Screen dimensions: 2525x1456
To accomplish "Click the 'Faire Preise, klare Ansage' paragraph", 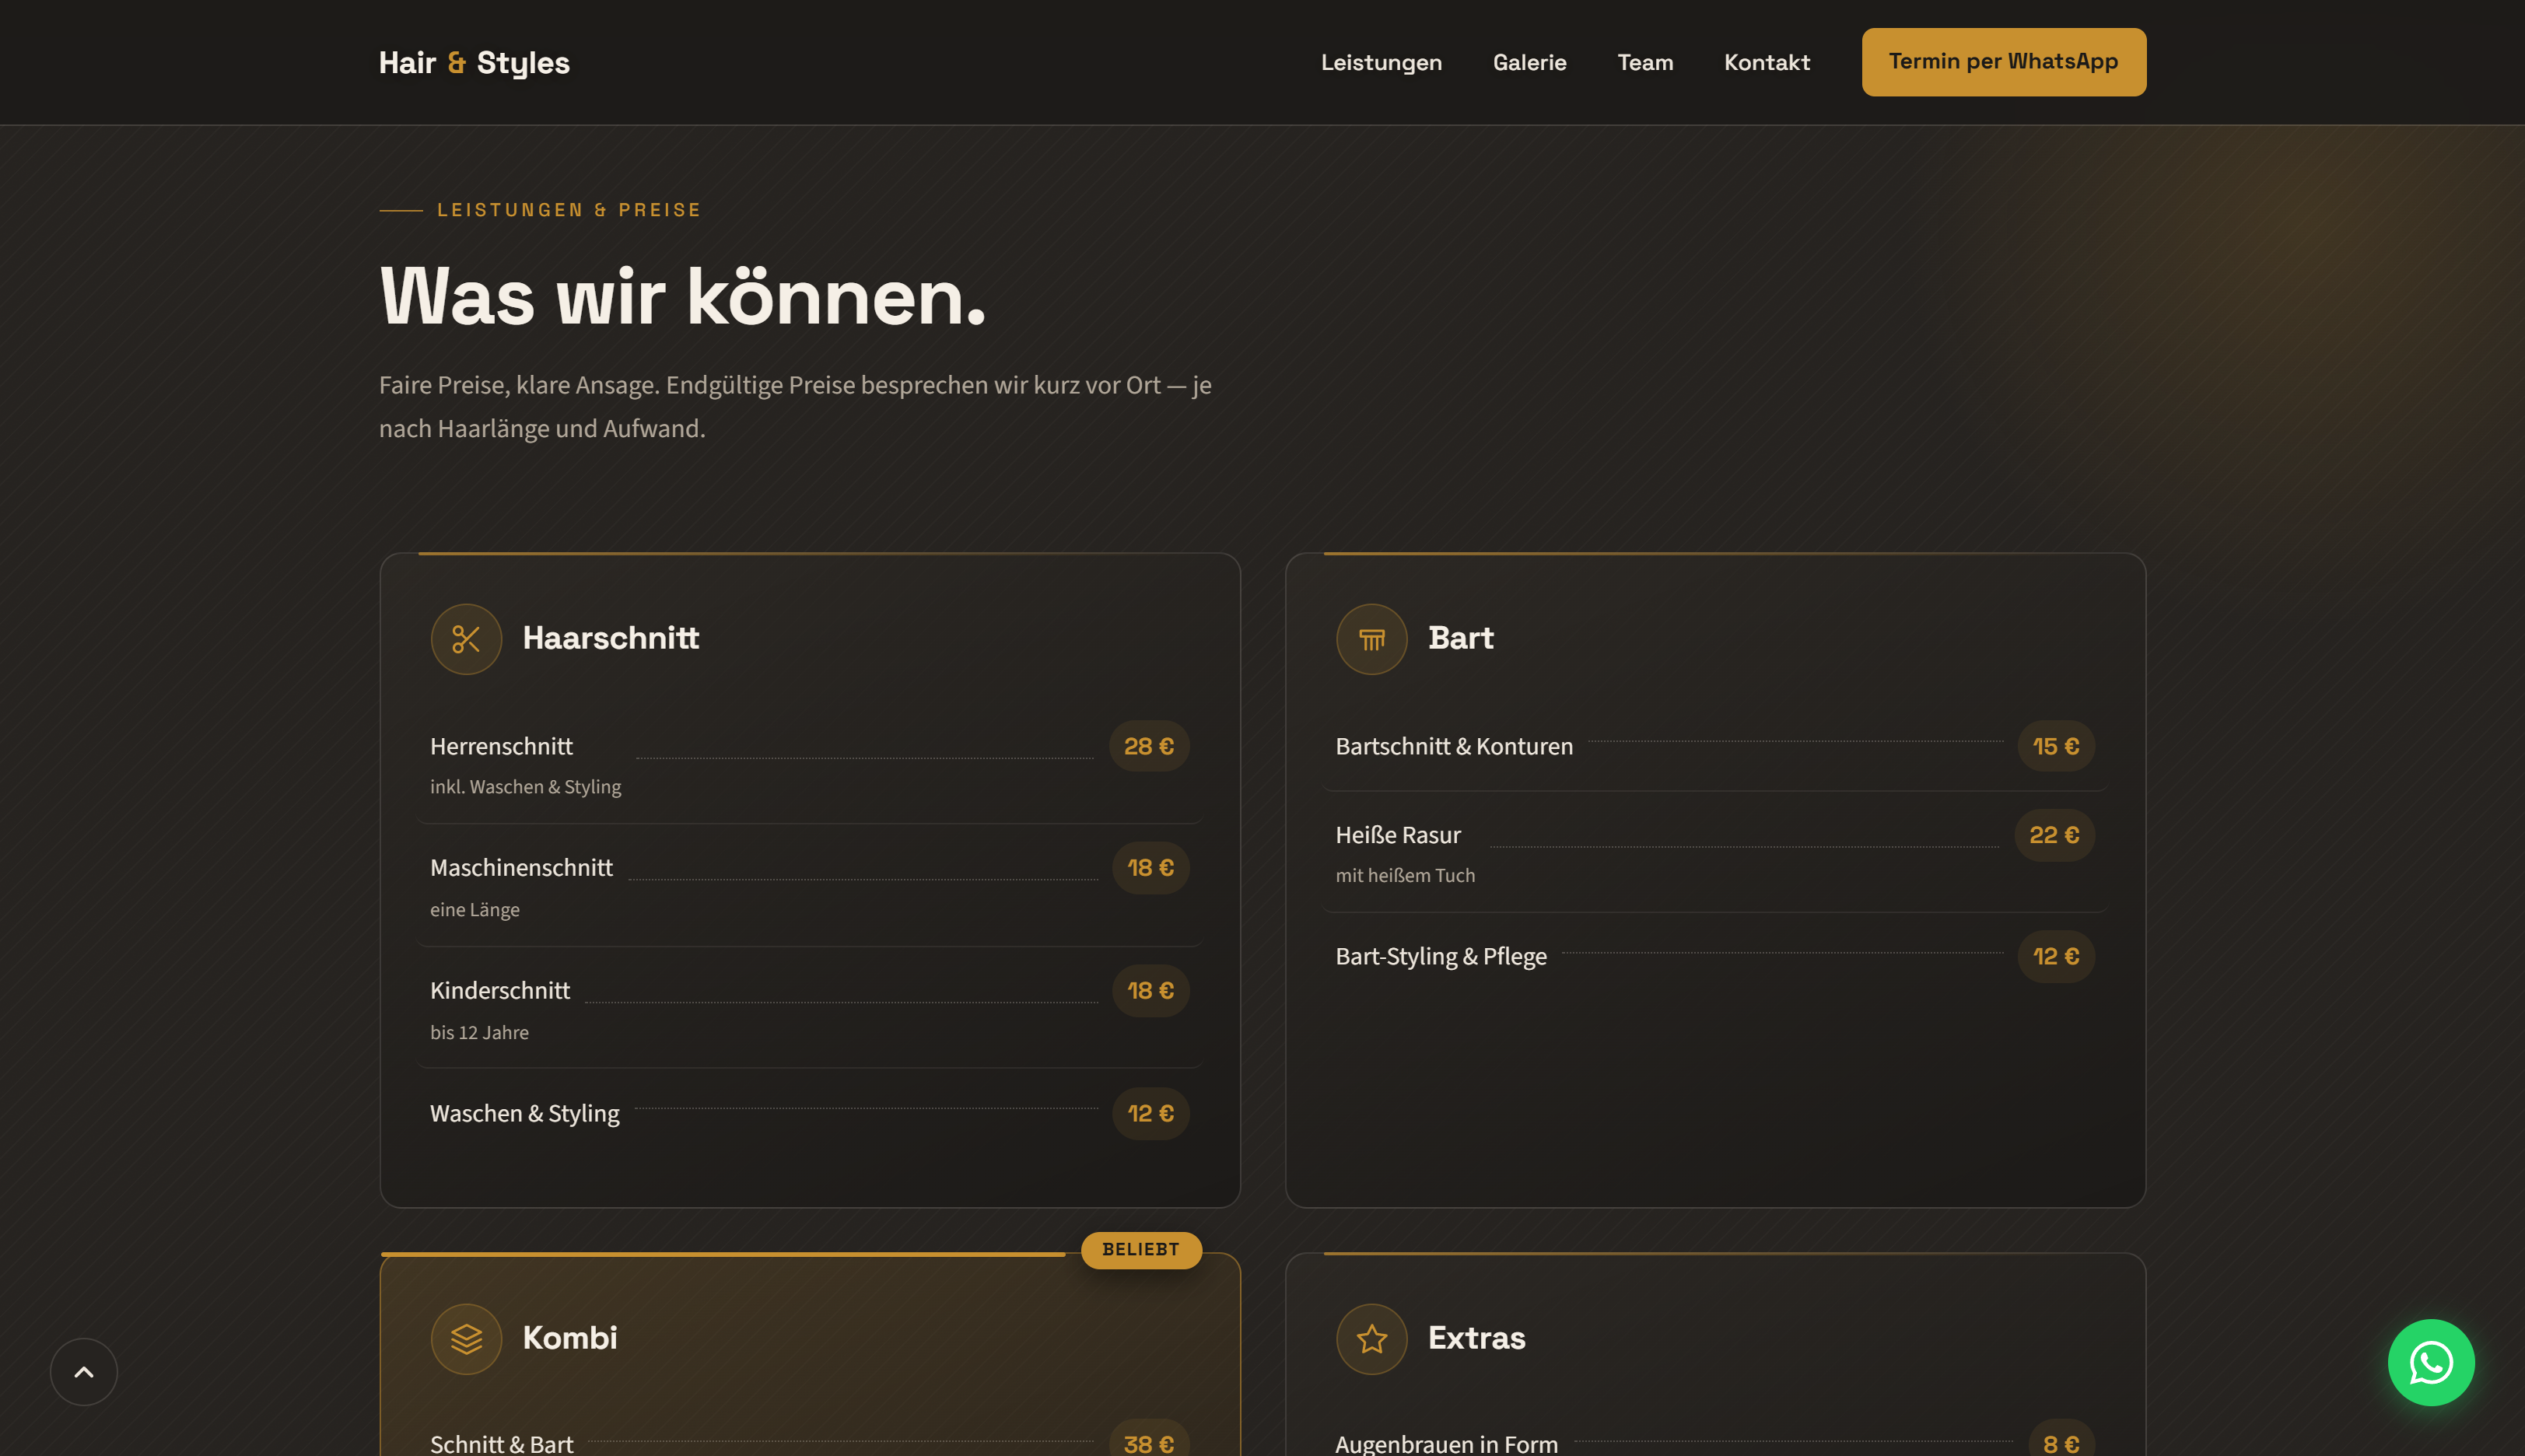I will (x=795, y=406).
